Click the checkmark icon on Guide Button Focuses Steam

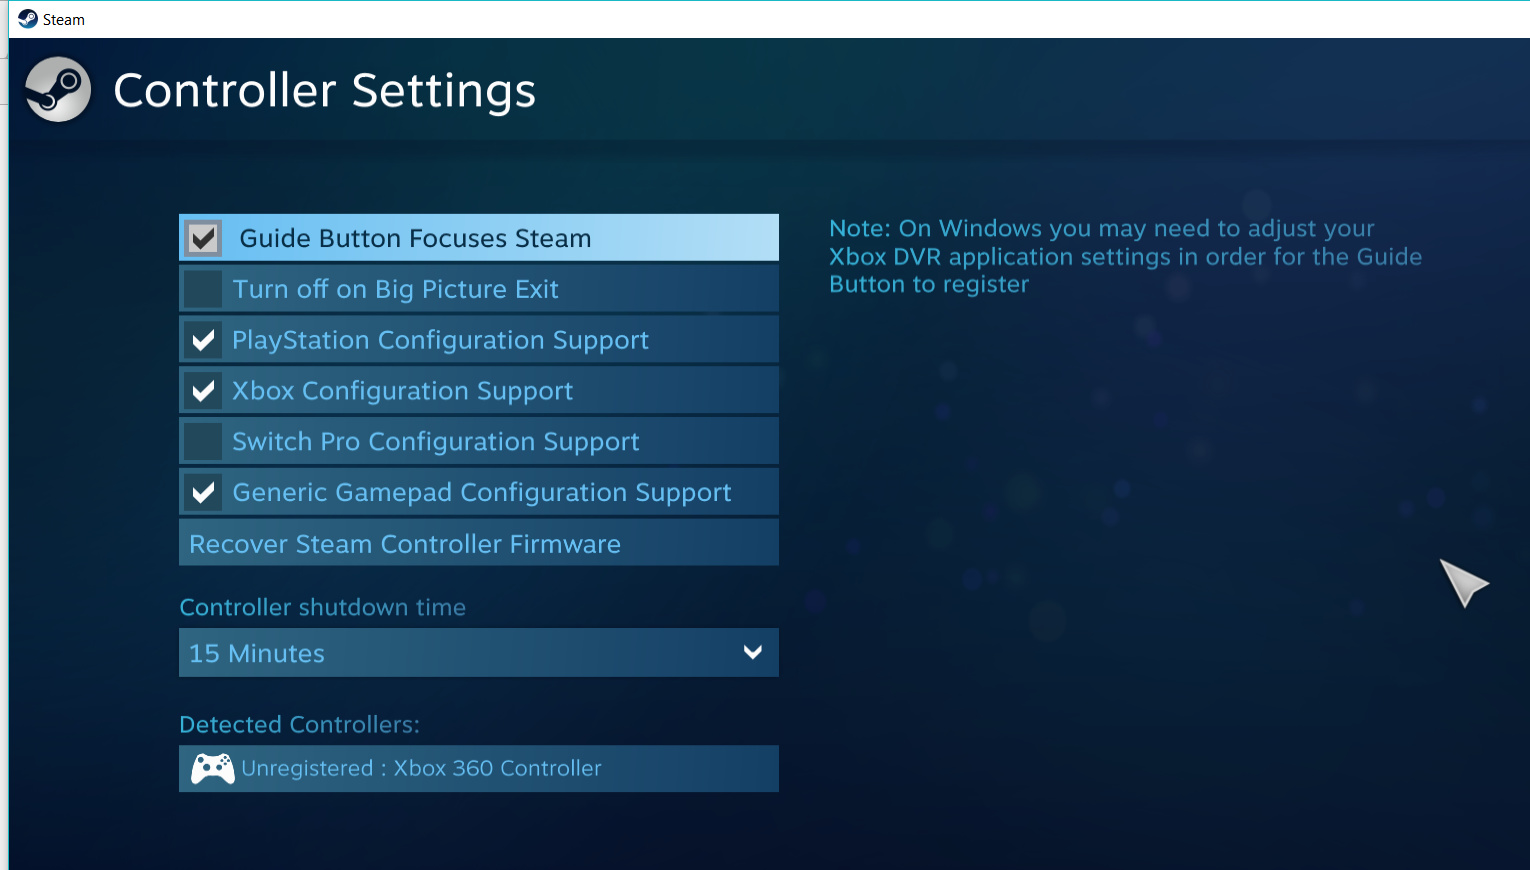coord(202,237)
